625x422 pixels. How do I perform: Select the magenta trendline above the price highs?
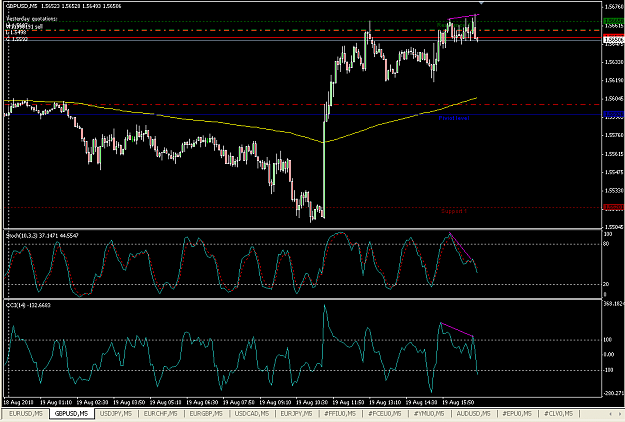[x=463, y=17]
